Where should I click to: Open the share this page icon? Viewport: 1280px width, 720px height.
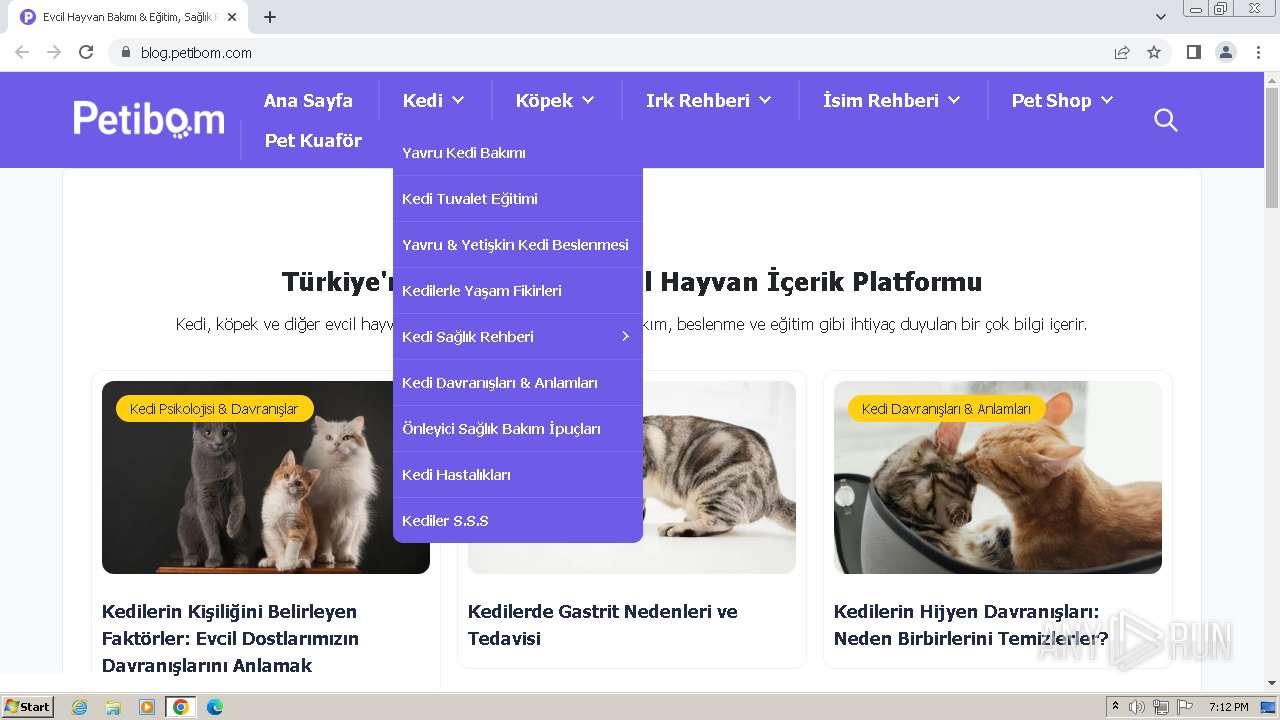1122,52
